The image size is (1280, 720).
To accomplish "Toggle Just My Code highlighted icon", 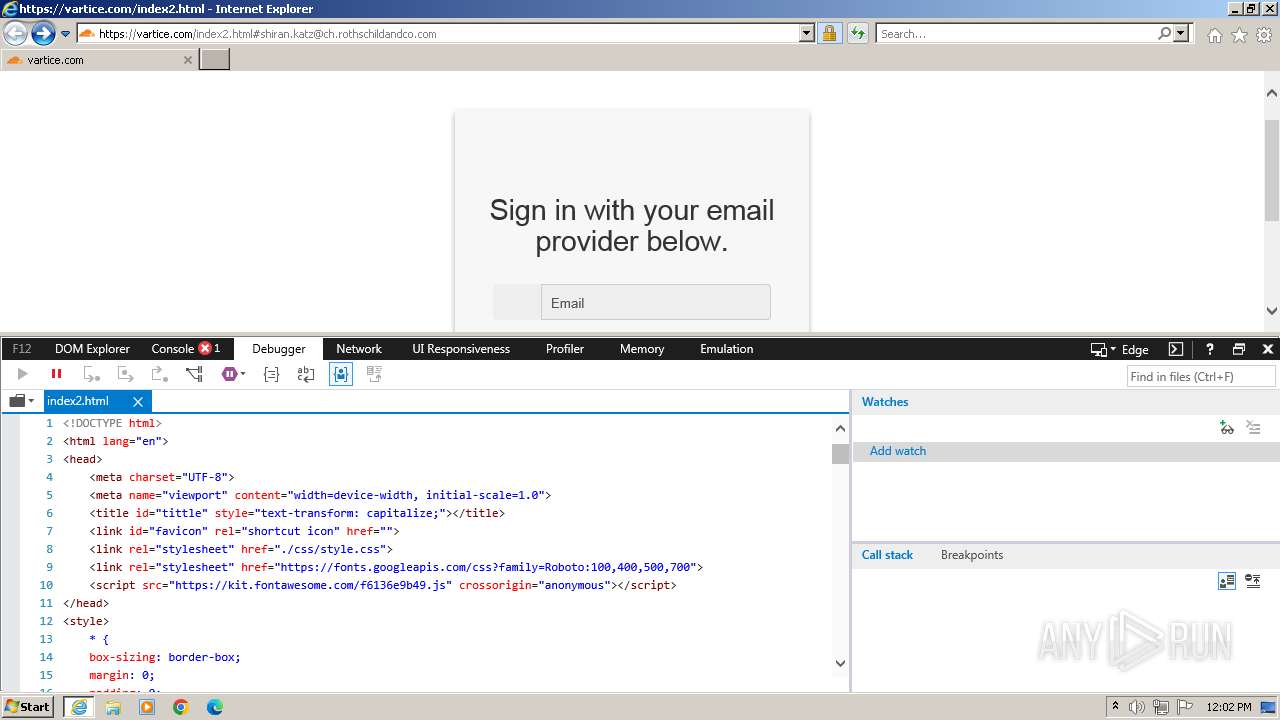I will 341,374.
